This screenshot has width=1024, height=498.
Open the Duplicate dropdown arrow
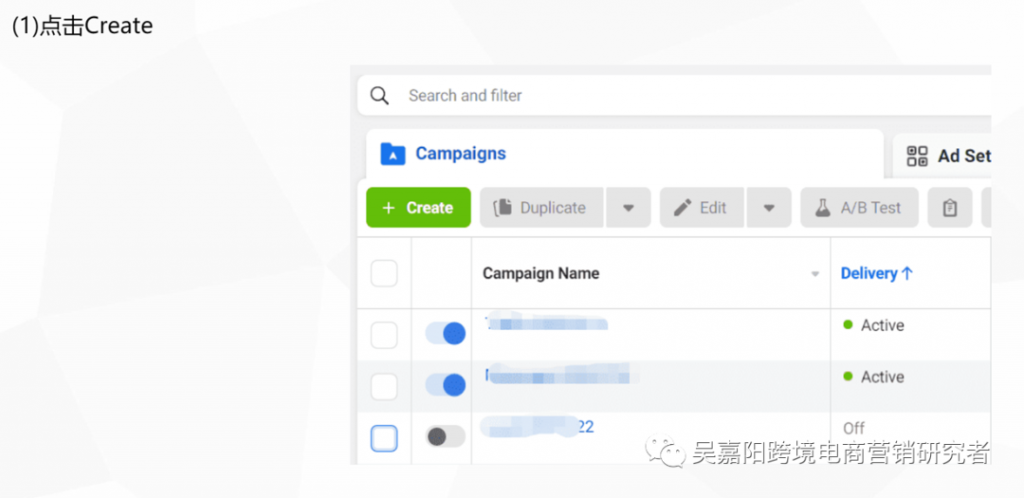tap(628, 208)
